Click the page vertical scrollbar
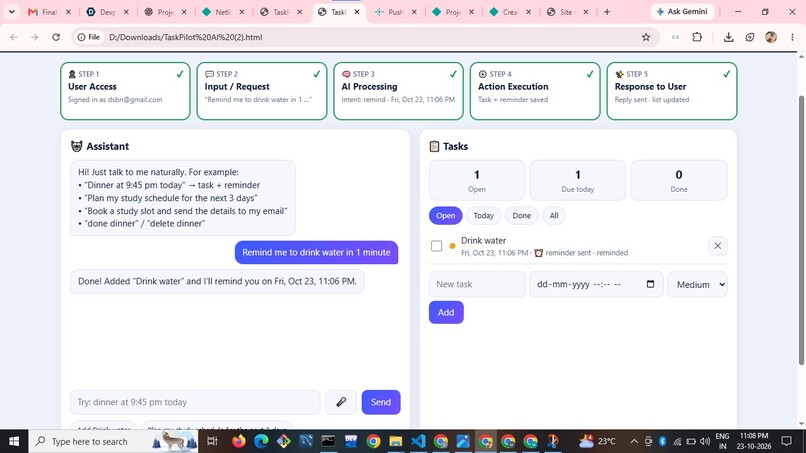This screenshot has height=453, width=806. point(801,230)
